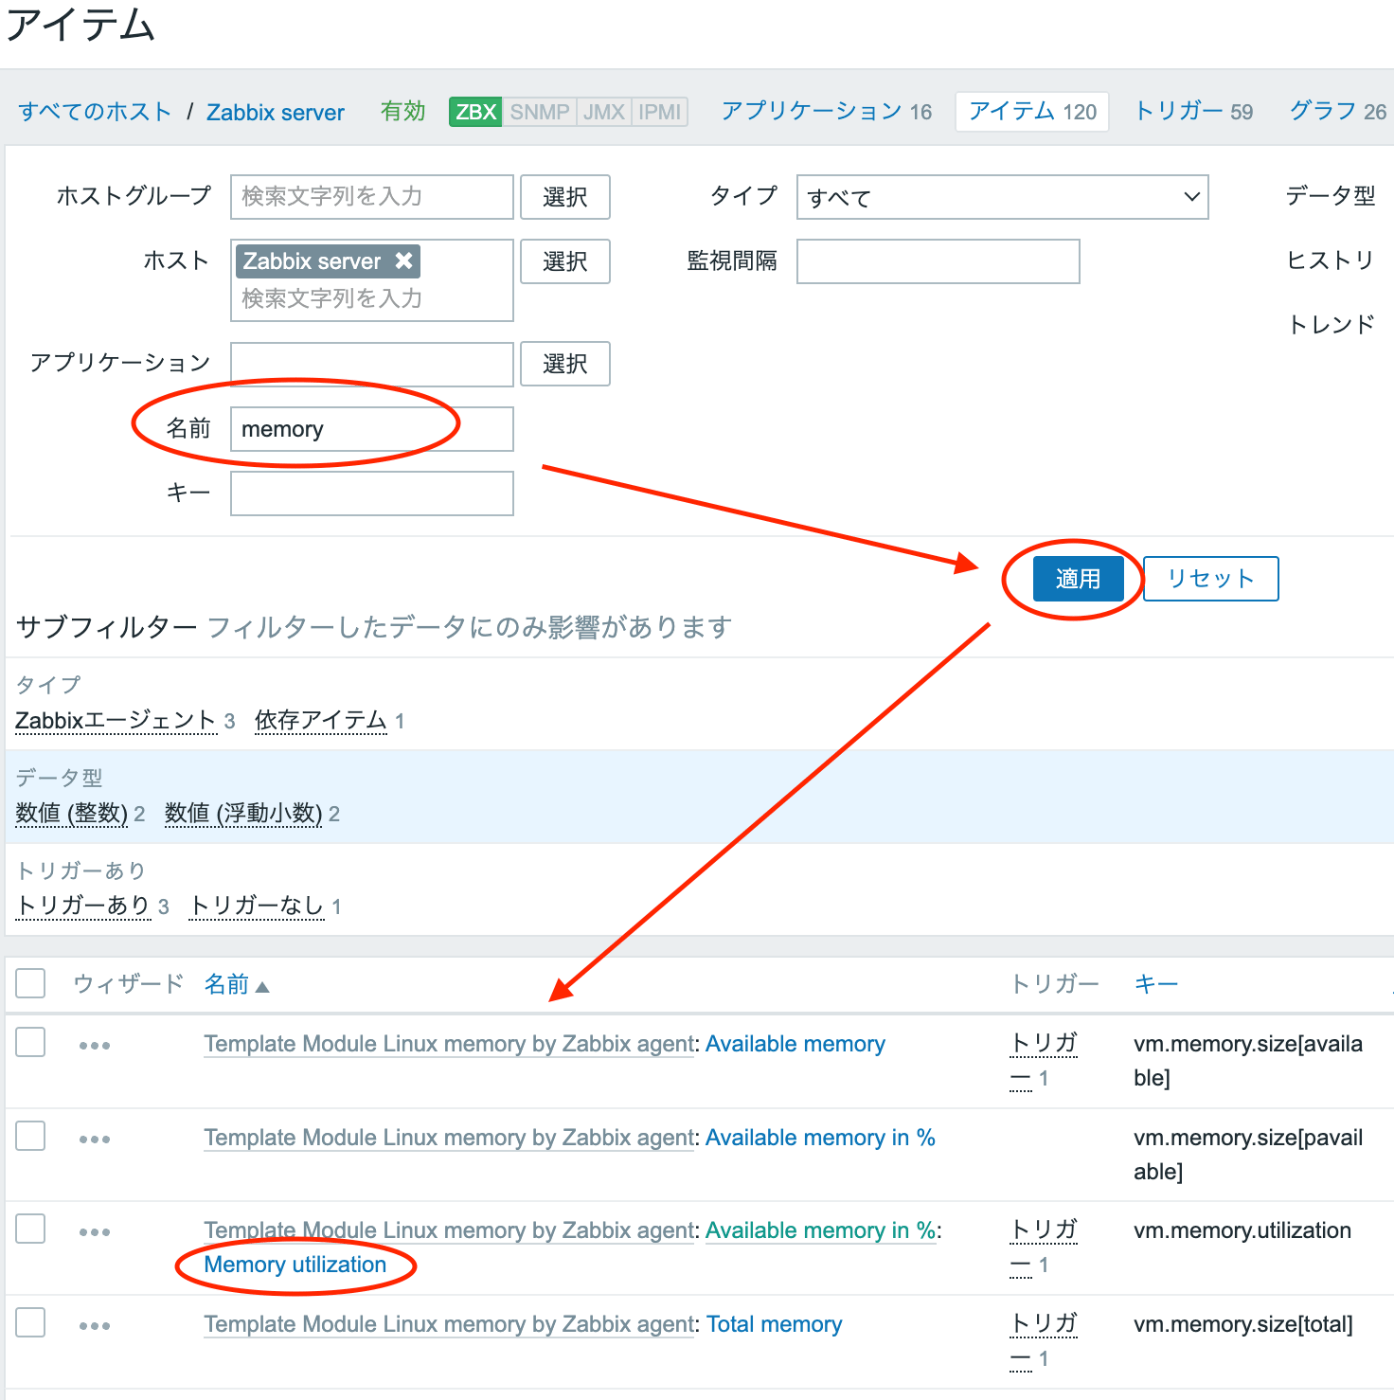
Task: Focus the ホストグループ search field
Action: click(x=372, y=197)
